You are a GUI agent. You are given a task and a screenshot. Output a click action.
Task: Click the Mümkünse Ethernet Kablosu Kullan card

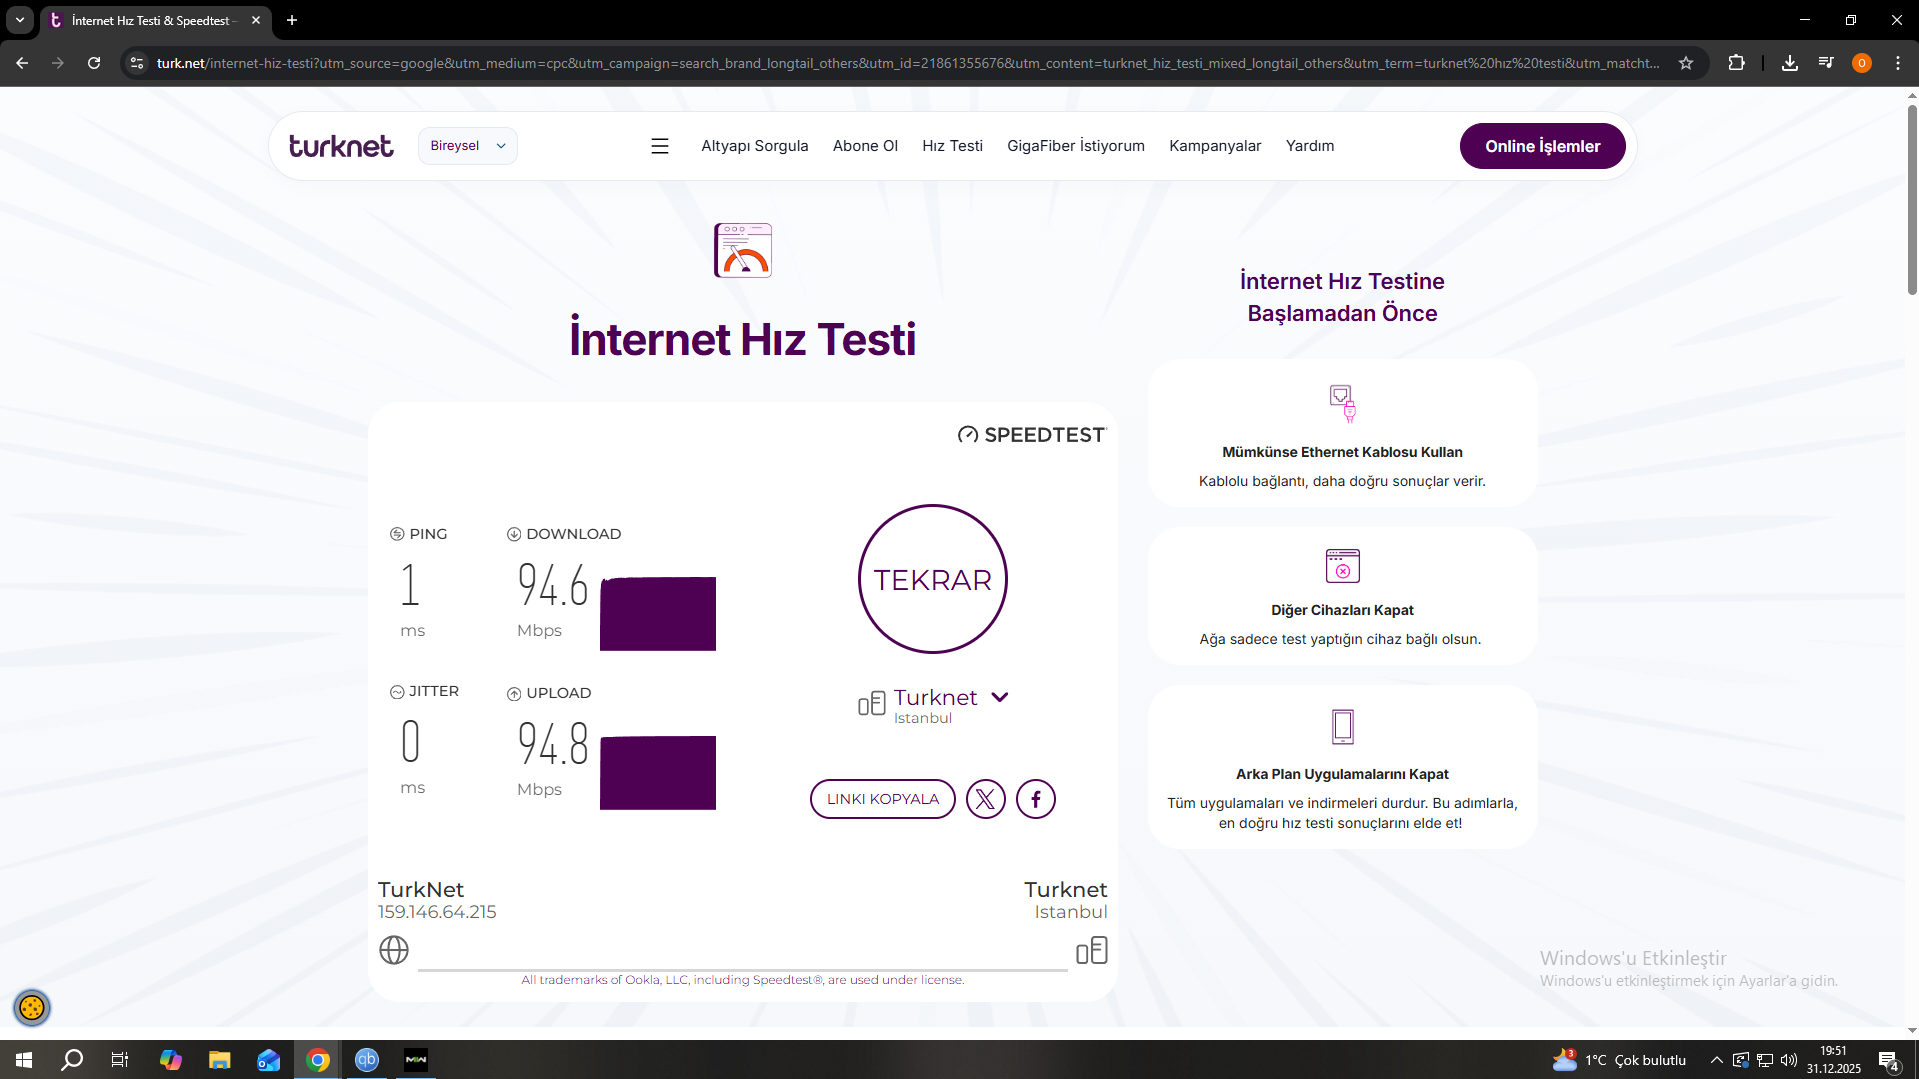point(1342,434)
